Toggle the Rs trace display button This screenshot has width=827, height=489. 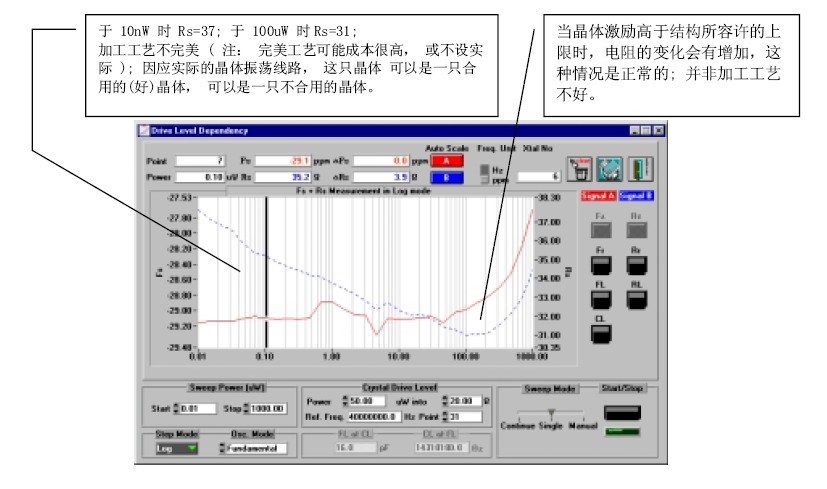tap(636, 230)
